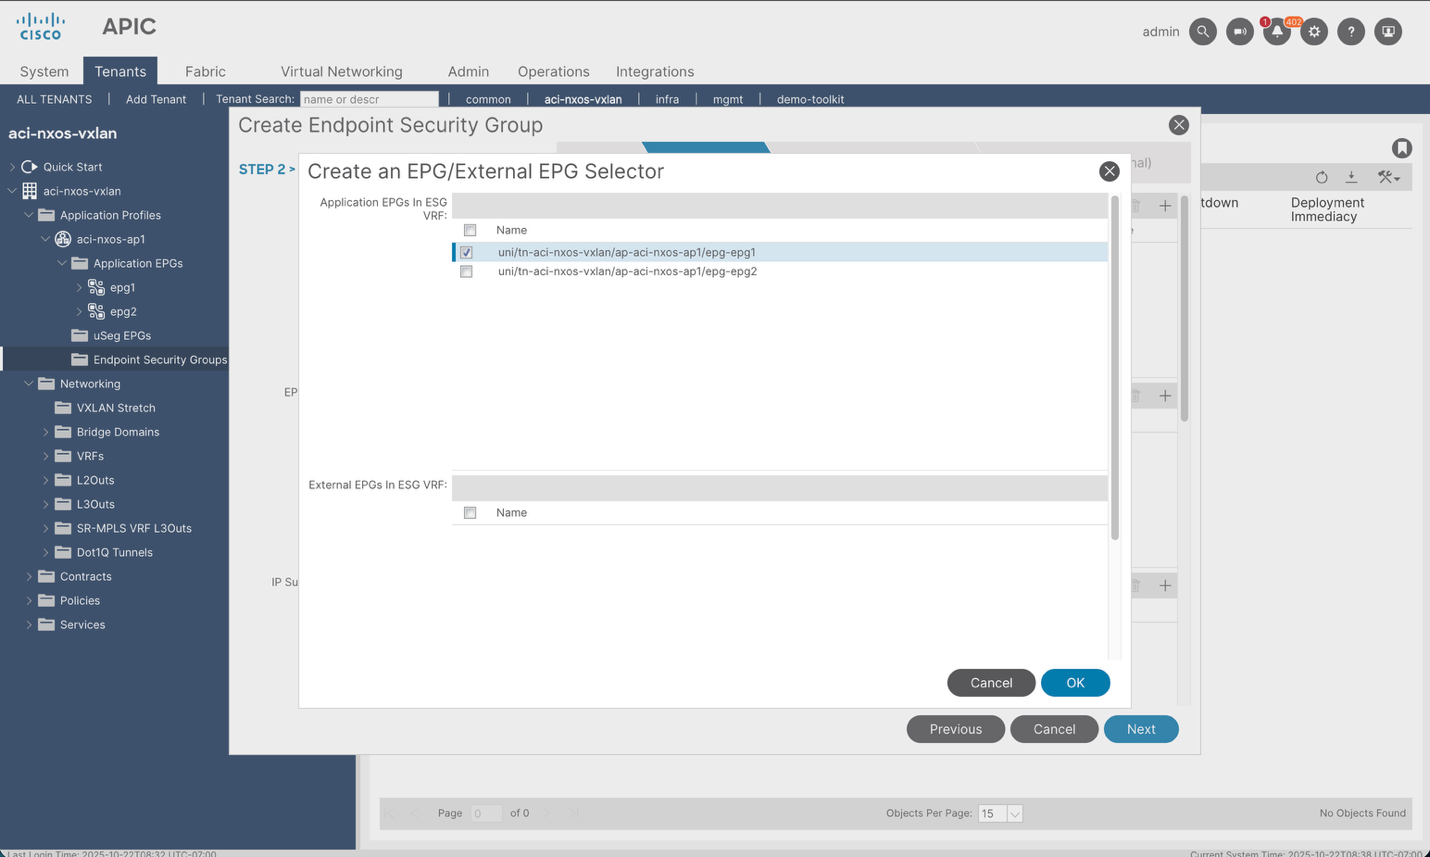Expand the Quick Start tree node

tap(12, 167)
